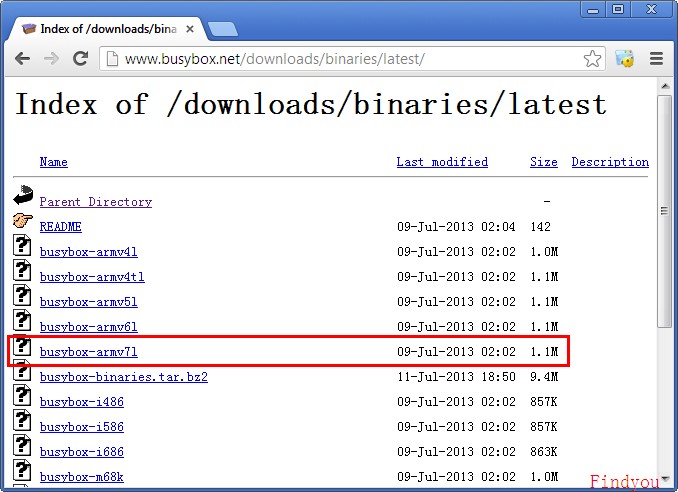Bookmark this page with the star icon

pos(592,58)
